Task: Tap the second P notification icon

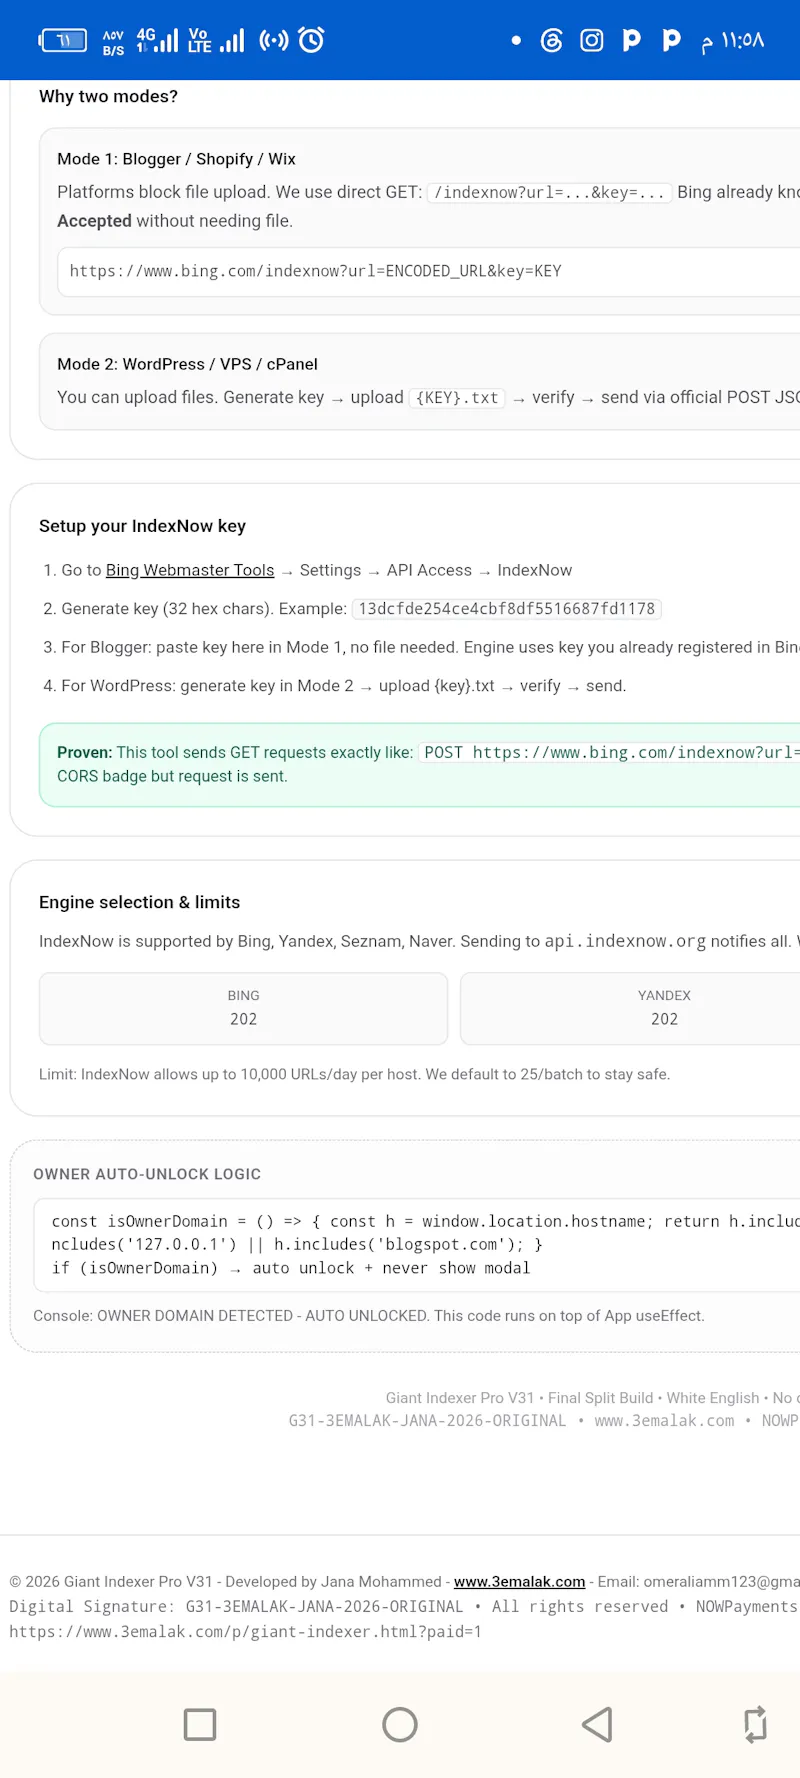Action: 671,40
